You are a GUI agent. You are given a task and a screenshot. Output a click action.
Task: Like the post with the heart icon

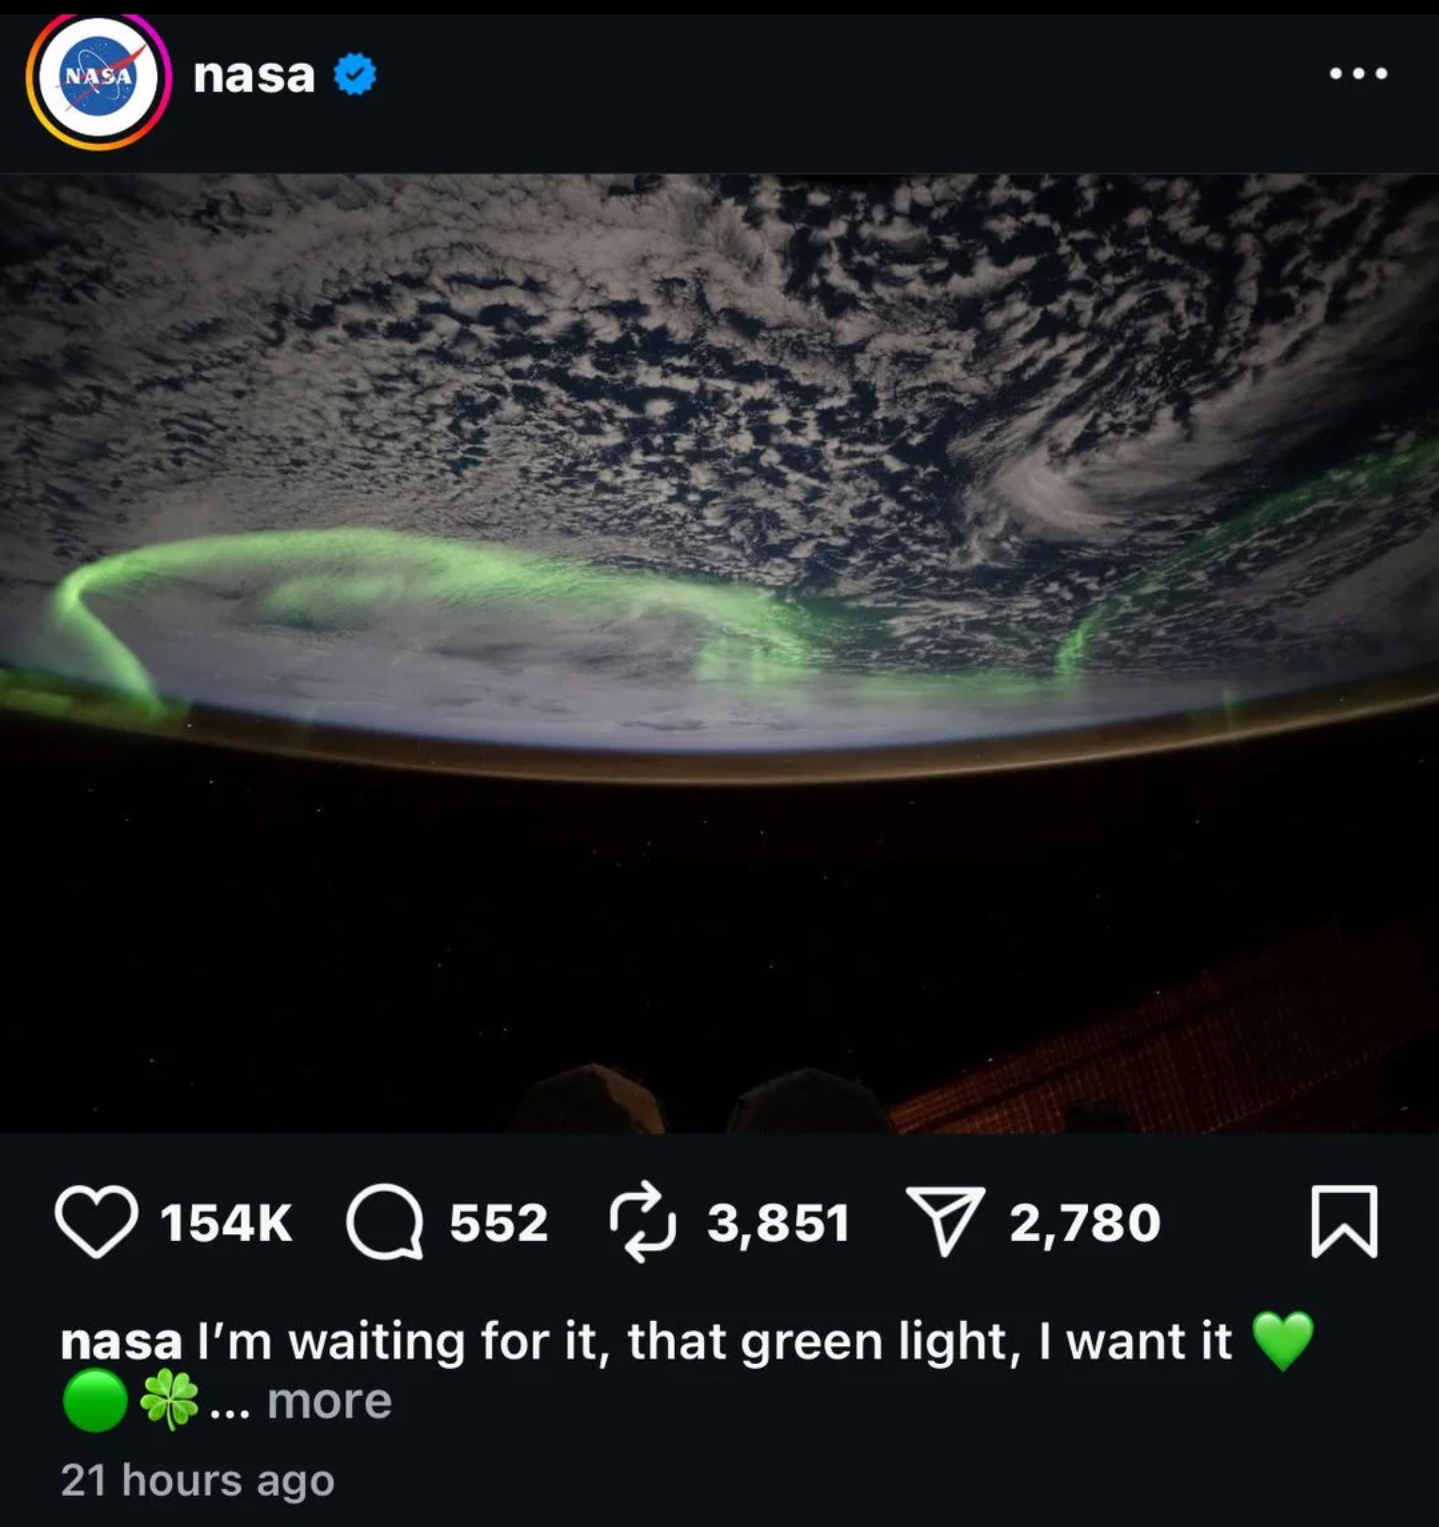[x=97, y=1221]
